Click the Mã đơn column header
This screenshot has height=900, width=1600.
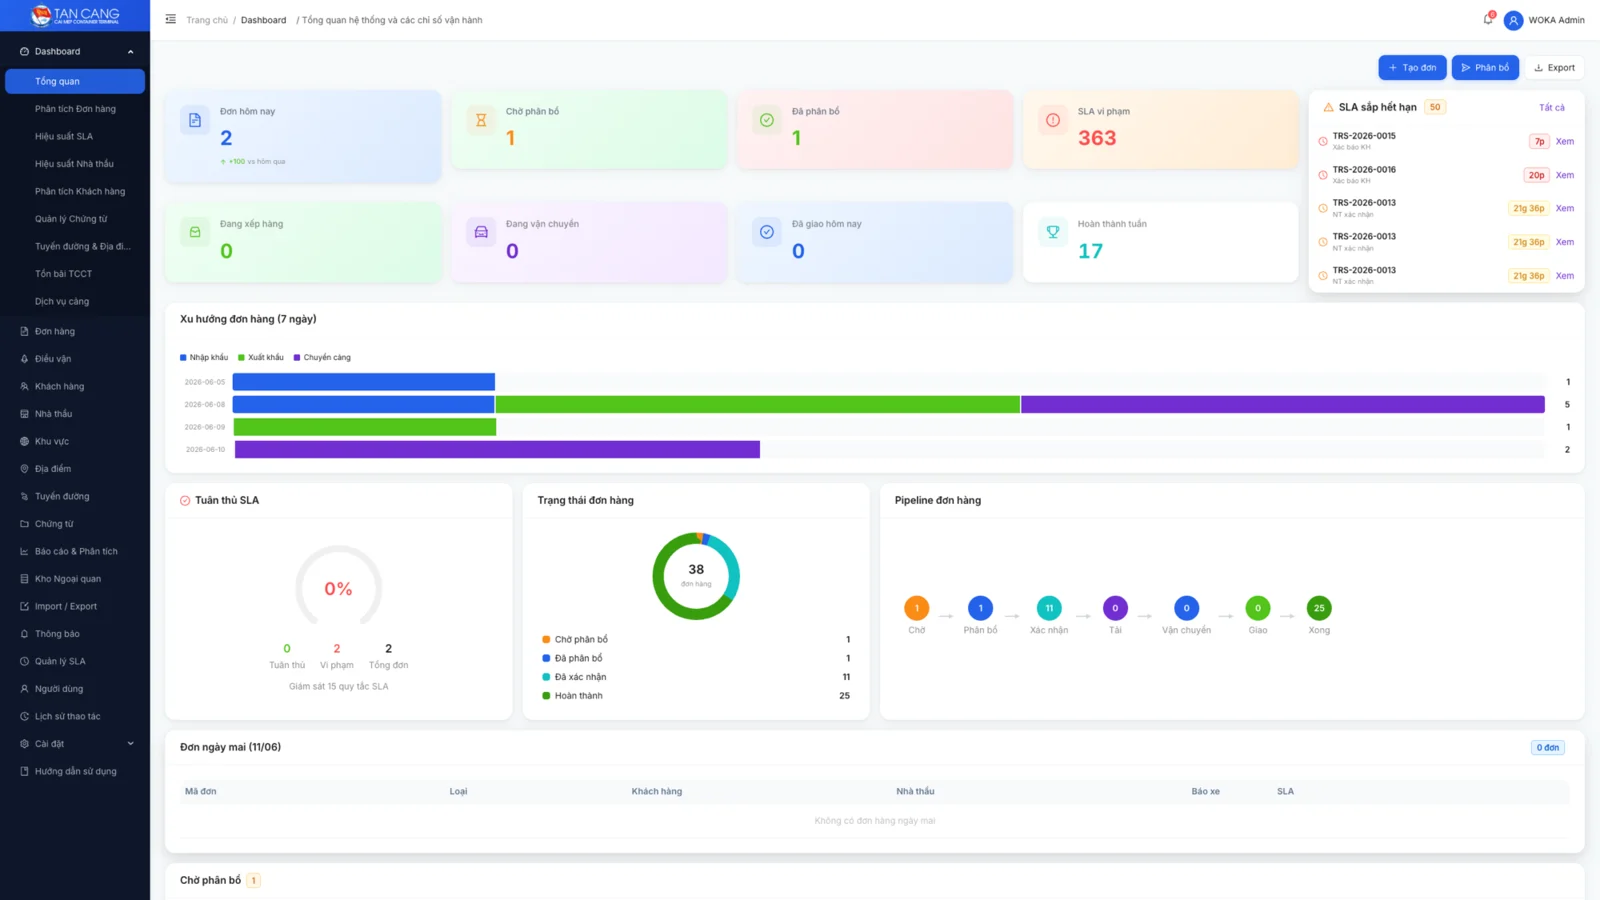pos(201,791)
